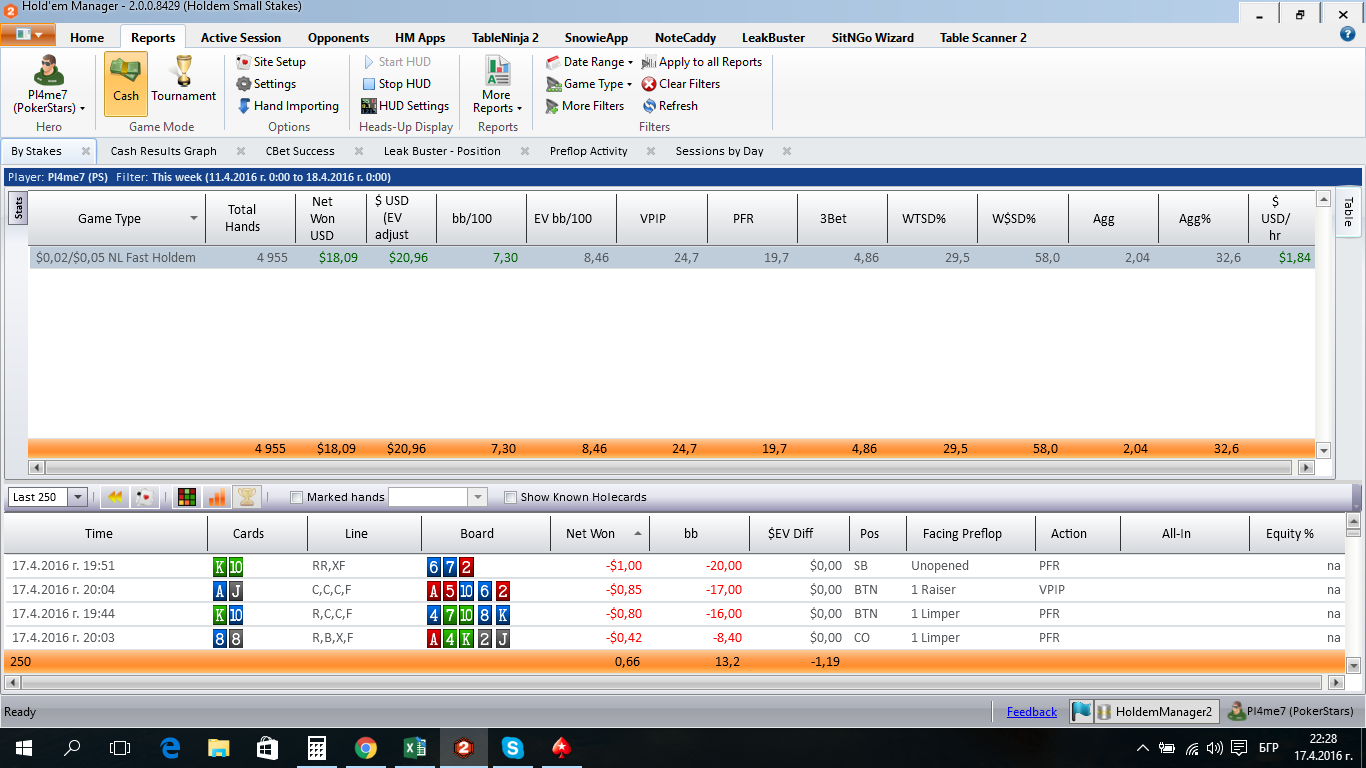The height and width of the screenshot is (768, 1366).
Task: Close the CBet Success tab
Action: (x=358, y=151)
